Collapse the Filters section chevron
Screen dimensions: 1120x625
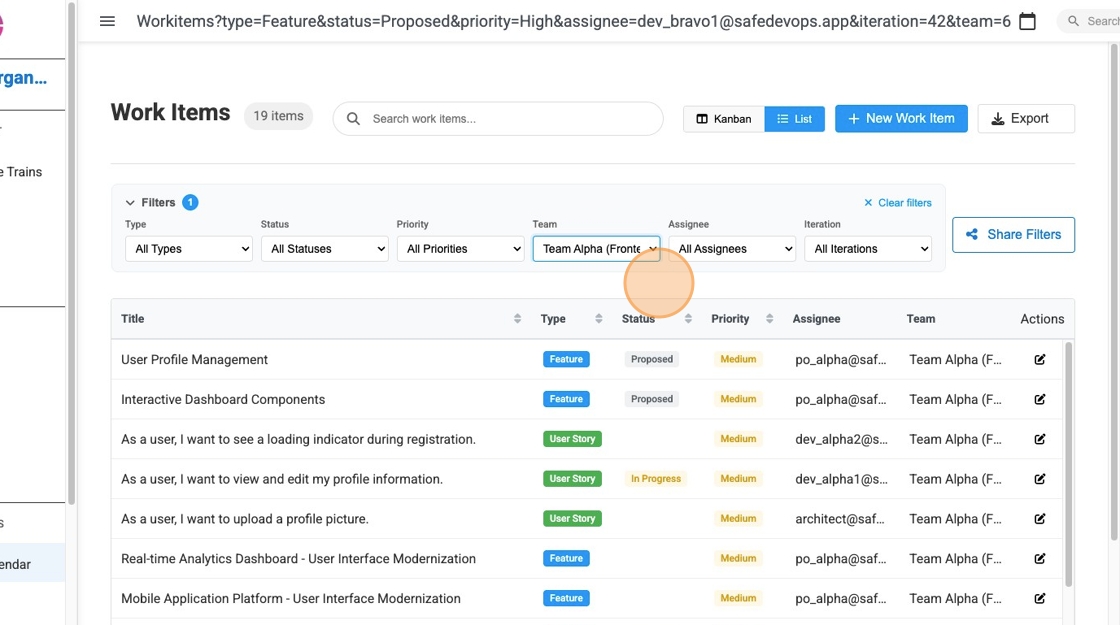[130, 201]
